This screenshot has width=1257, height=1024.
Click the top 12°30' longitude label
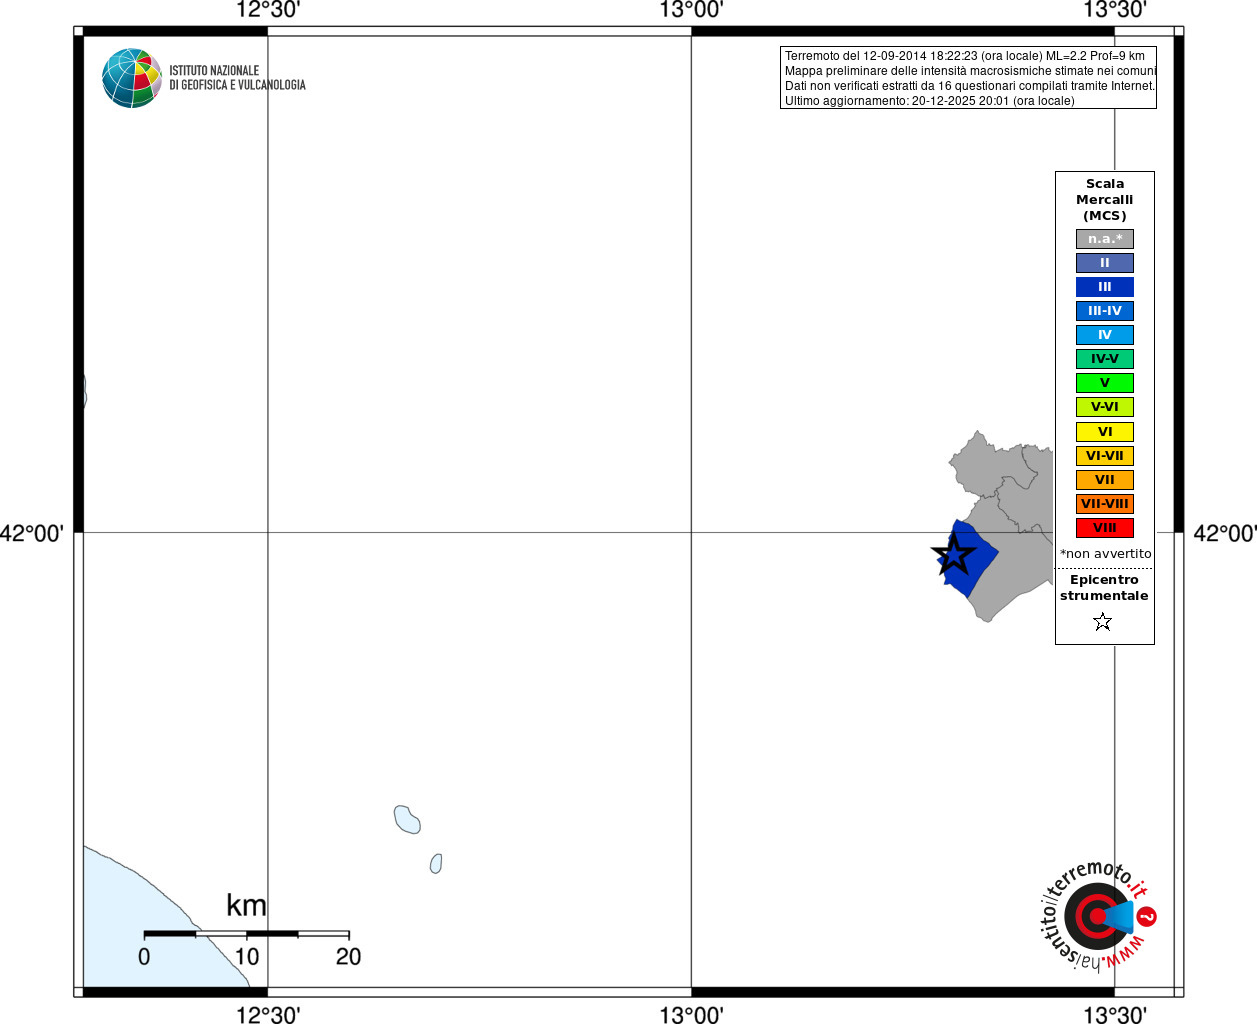[268, 10]
